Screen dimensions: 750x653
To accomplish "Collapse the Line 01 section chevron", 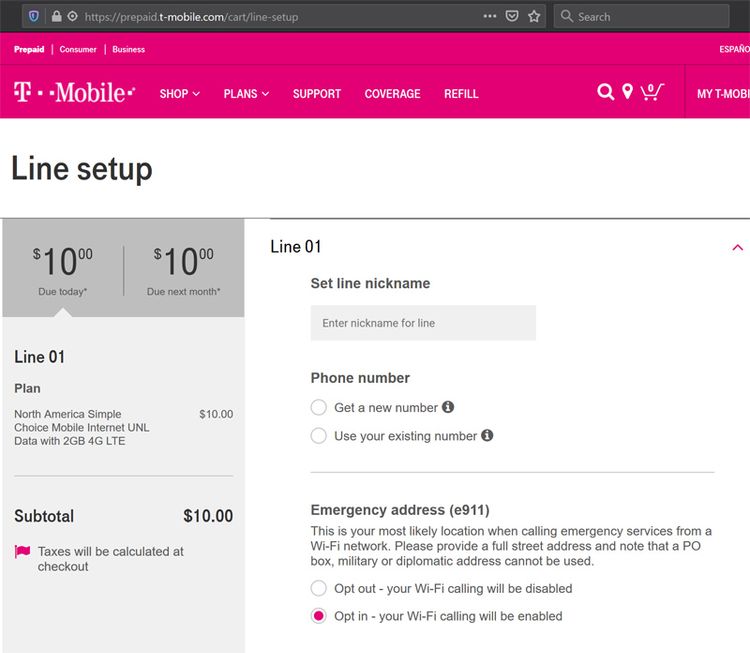I will 737,247.
